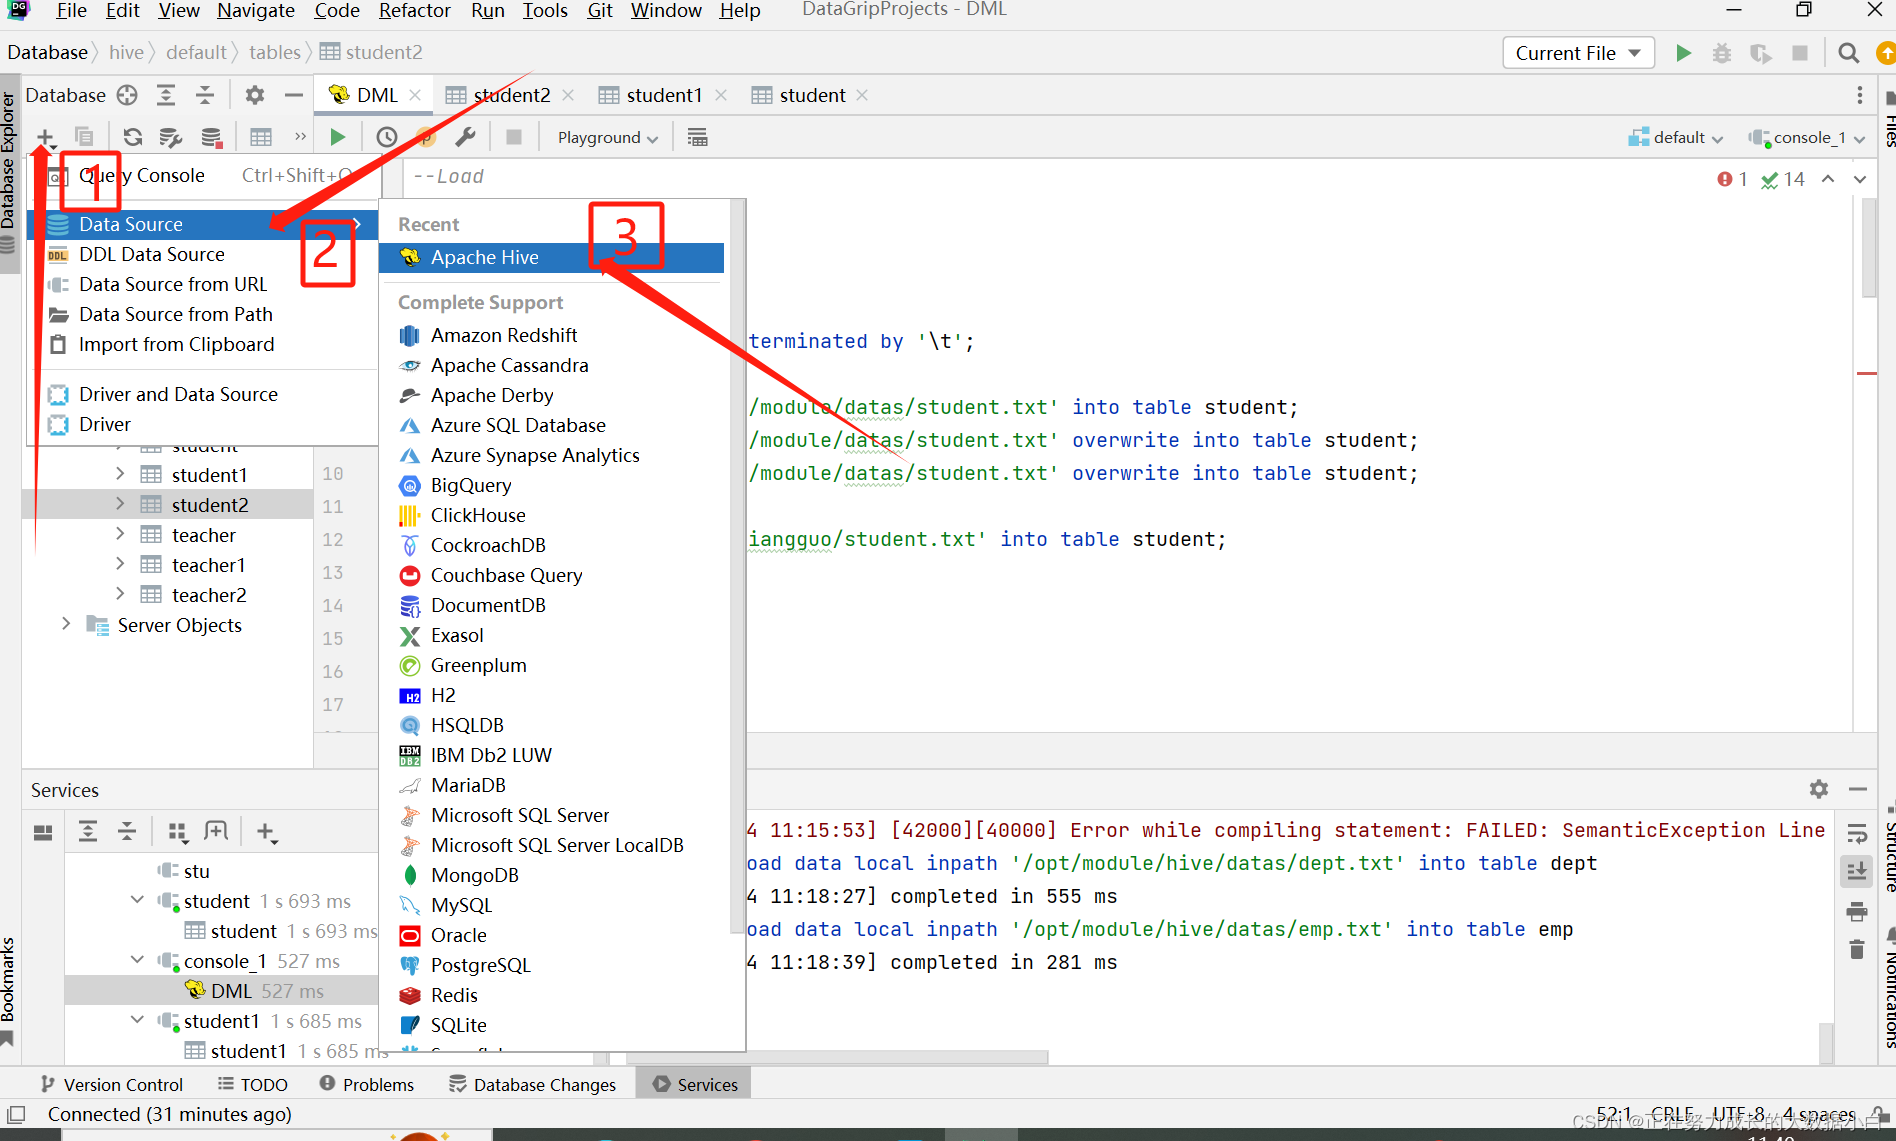Screen dimensions: 1896x1141
Task: Go to next highlighted error arrow
Action: (x=1859, y=179)
